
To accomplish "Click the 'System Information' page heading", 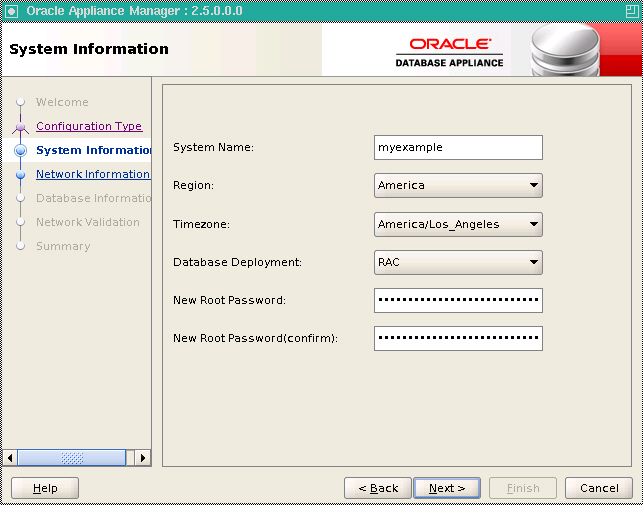I will (x=89, y=49).
